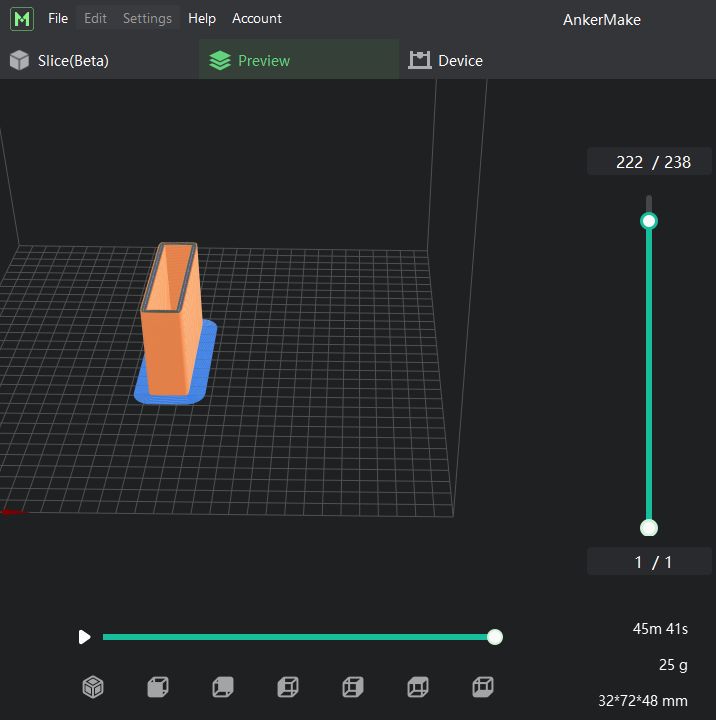
Task: Open the Settings menu
Action: [x=147, y=19]
